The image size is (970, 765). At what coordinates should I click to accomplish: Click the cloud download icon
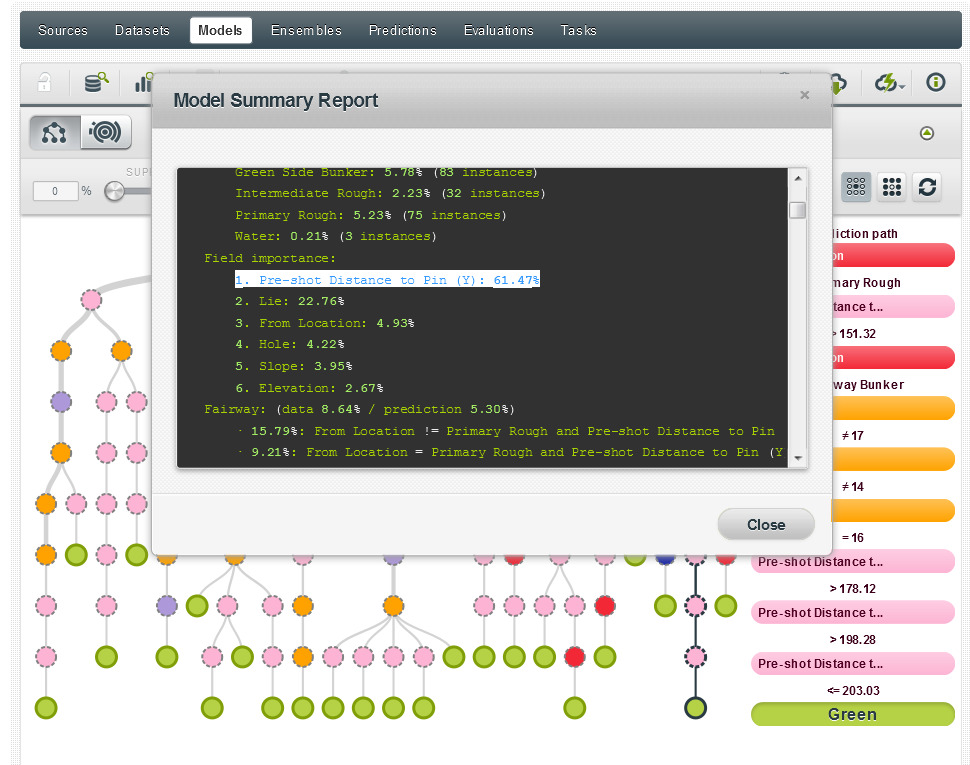(840, 84)
